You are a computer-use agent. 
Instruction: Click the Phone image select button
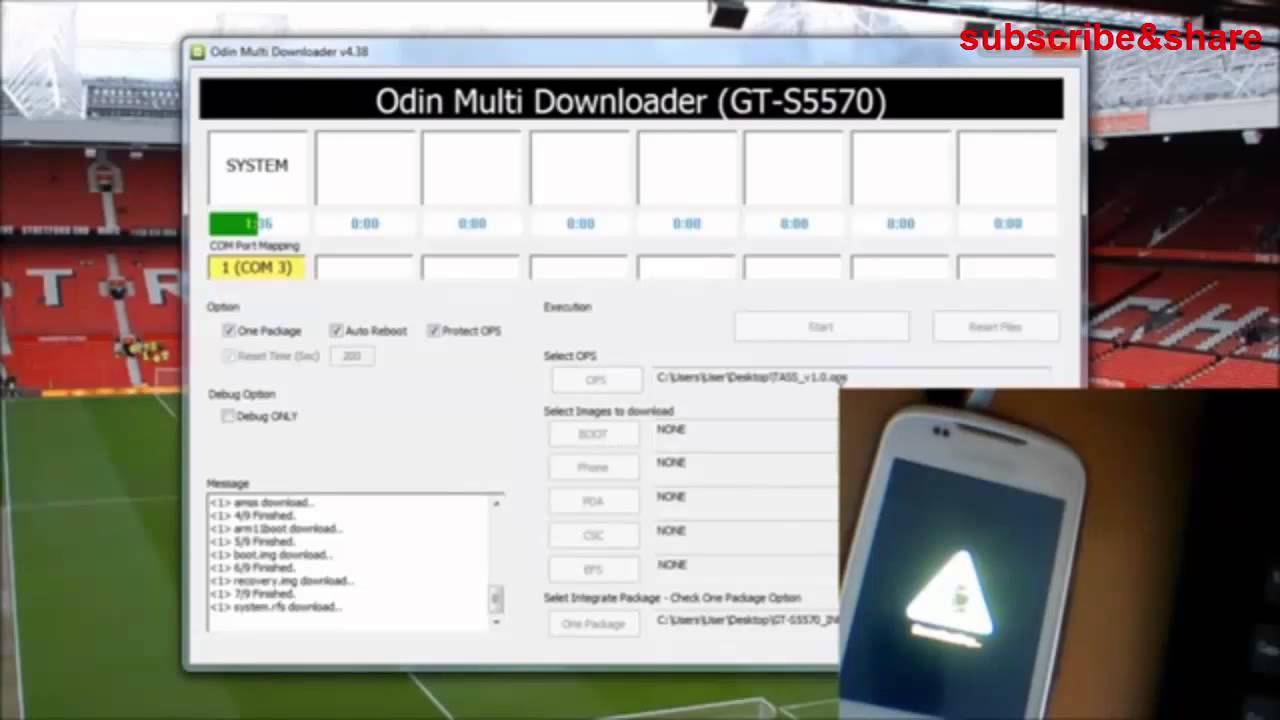(593, 467)
